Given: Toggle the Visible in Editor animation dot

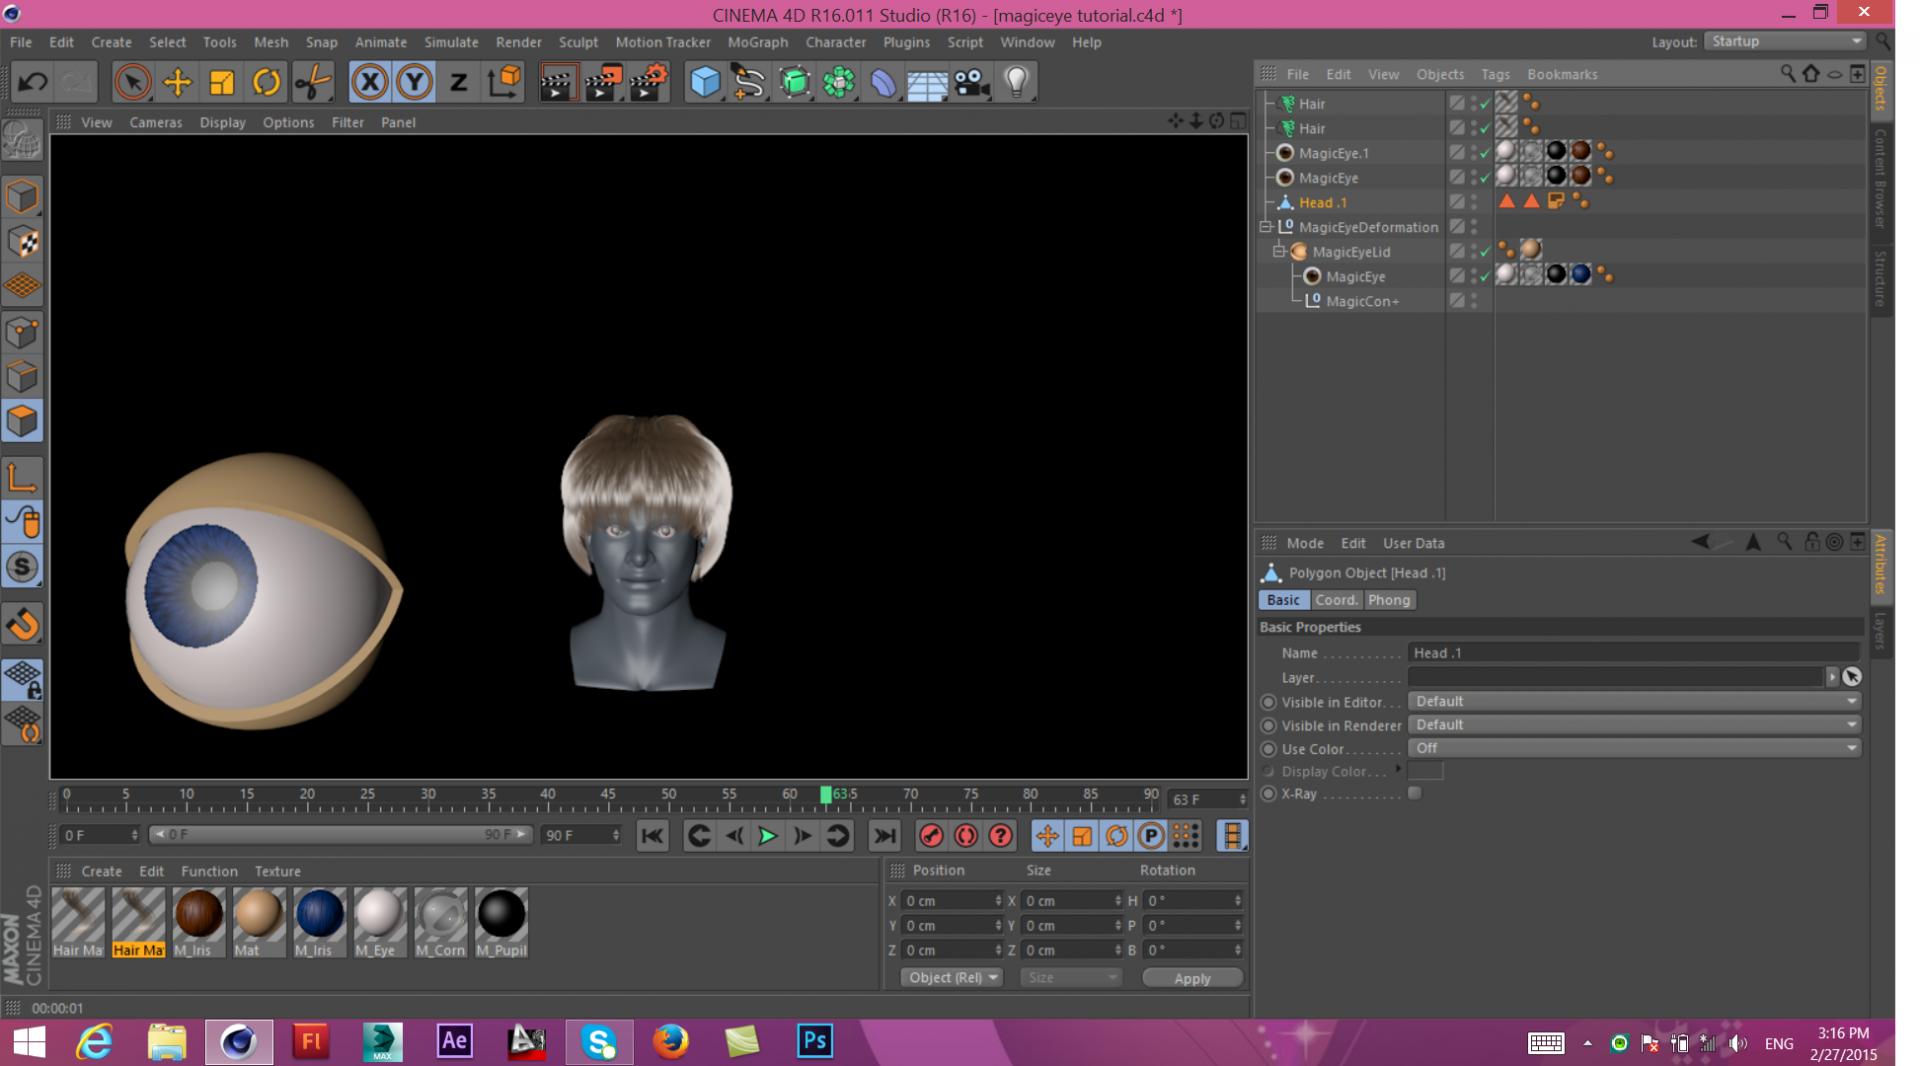Looking at the screenshot, I should 1269,702.
